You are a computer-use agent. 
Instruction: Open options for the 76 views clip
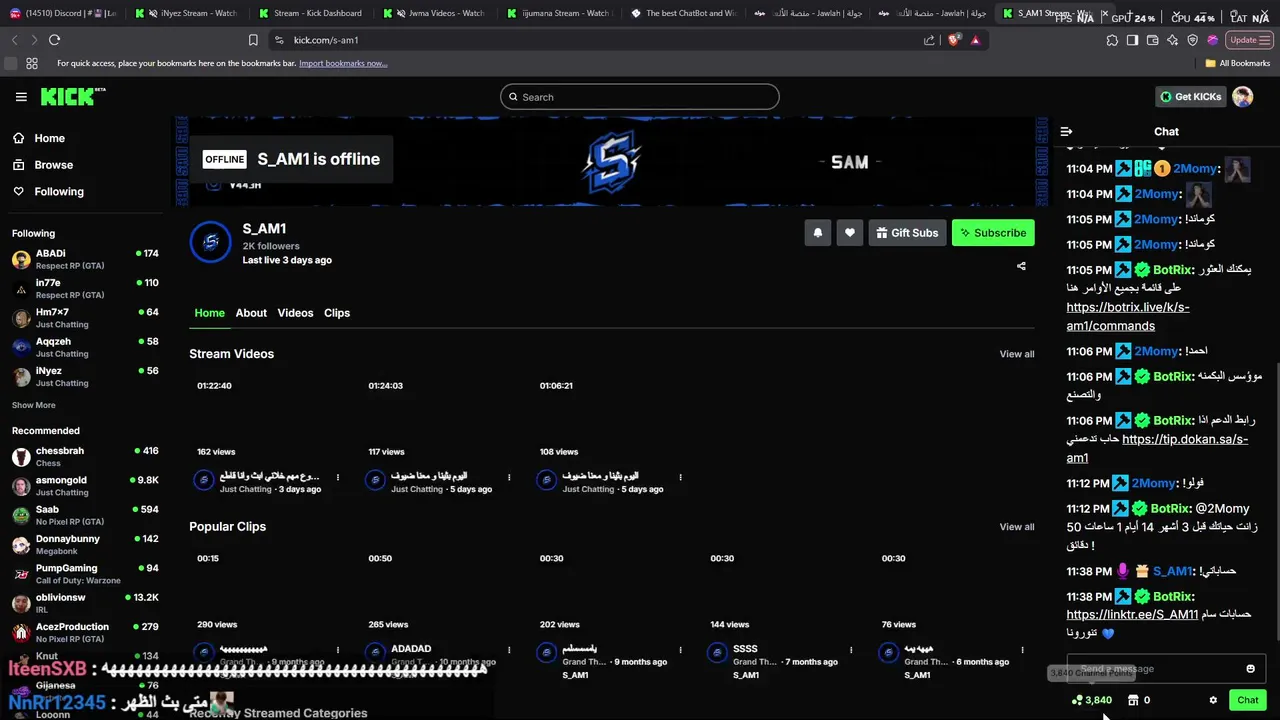click(x=1022, y=650)
